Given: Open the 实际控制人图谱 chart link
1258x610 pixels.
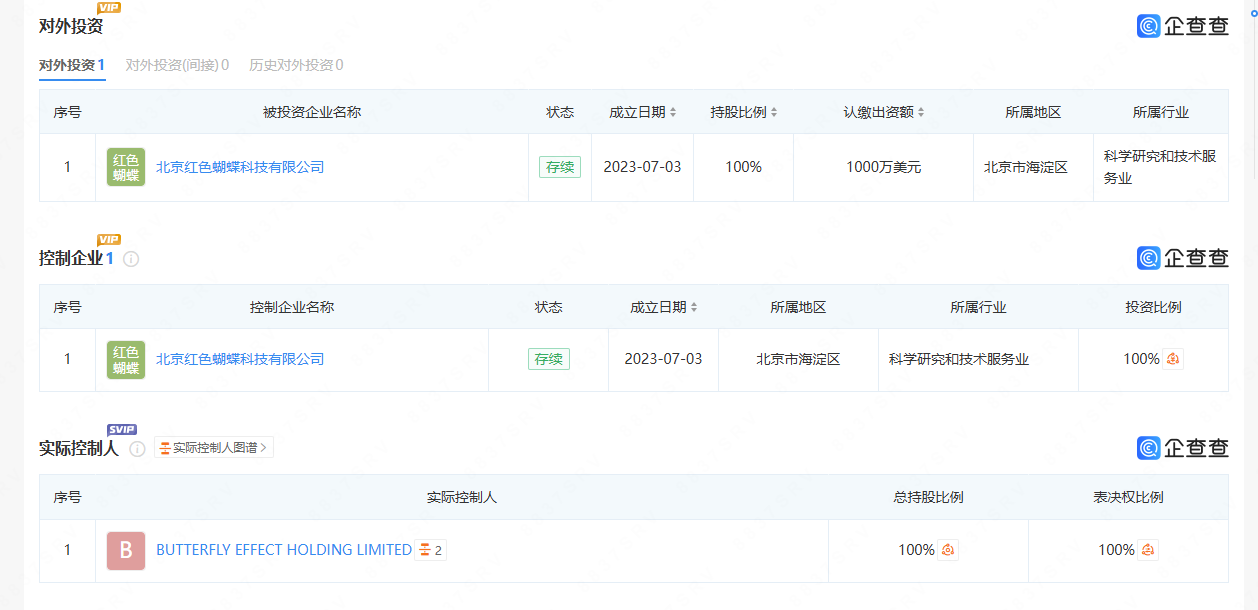Looking at the screenshot, I should click(x=214, y=448).
